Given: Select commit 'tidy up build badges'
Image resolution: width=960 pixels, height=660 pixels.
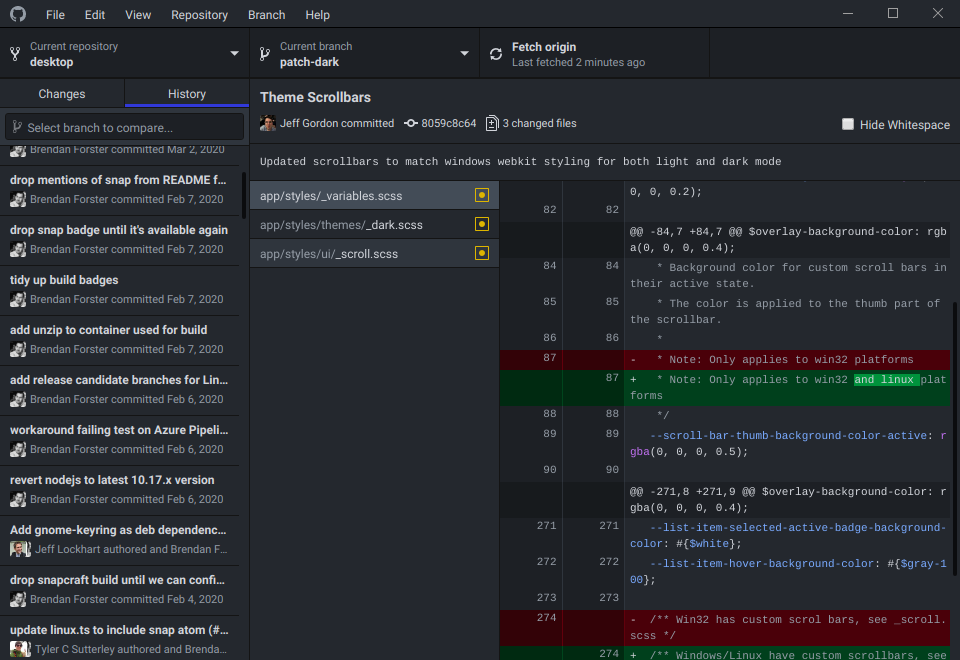Looking at the screenshot, I should [x=119, y=290].
